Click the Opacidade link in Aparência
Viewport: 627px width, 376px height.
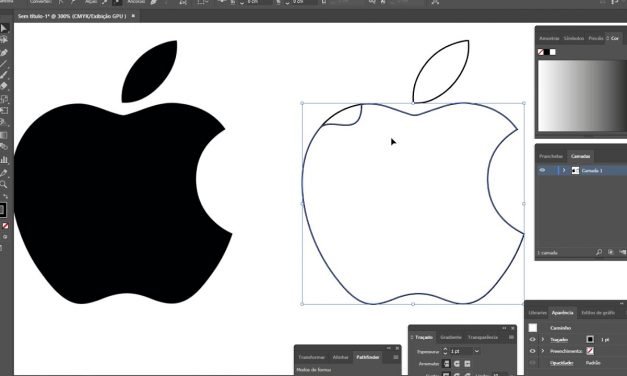coord(561,363)
